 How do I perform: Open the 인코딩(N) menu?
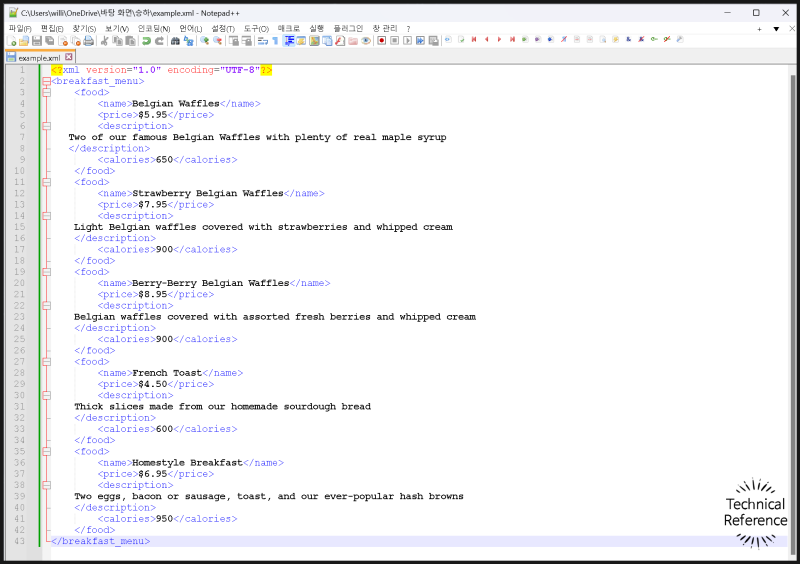tap(154, 28)
